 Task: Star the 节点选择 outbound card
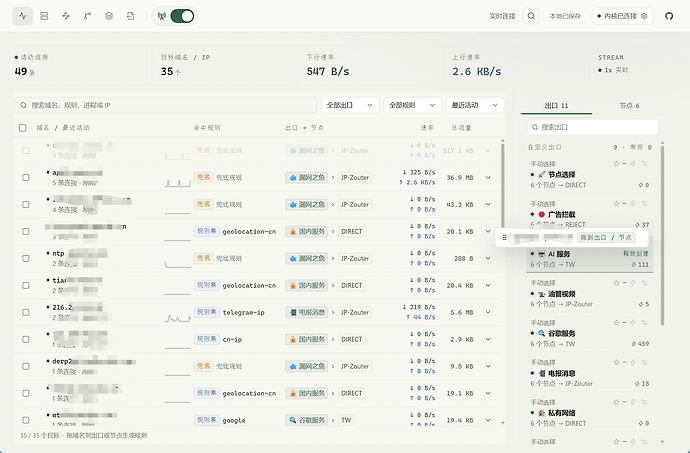(x=616, y=164)
